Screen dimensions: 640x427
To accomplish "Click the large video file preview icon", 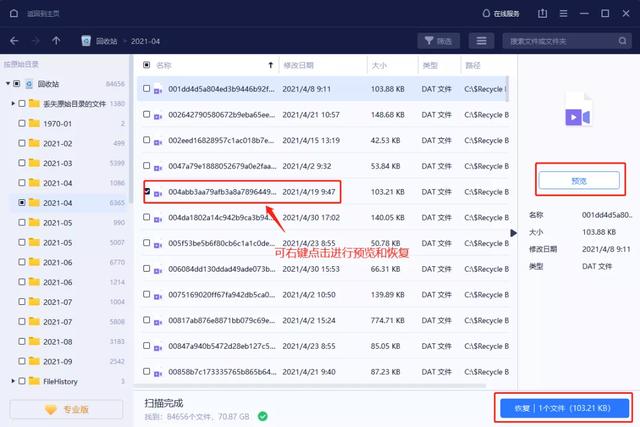I will point(578,110).
